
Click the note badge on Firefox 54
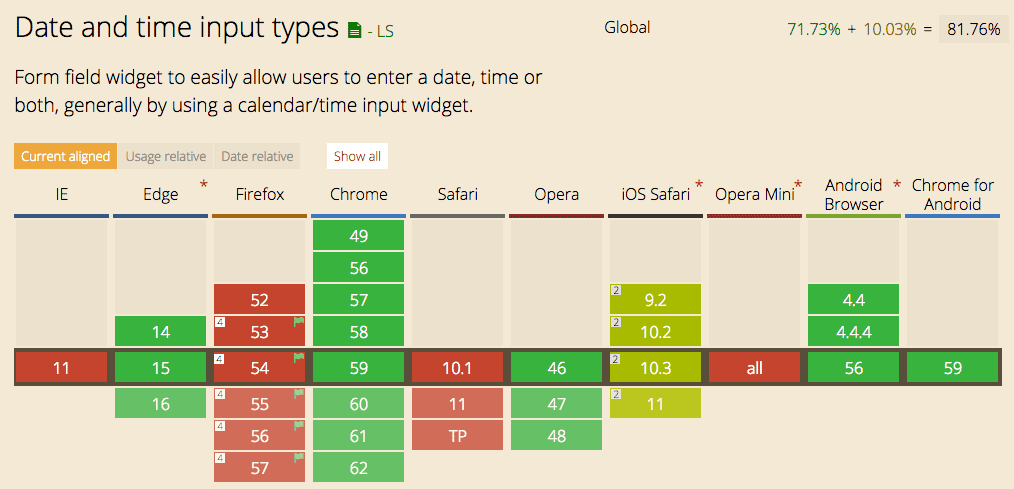point(219,357)
